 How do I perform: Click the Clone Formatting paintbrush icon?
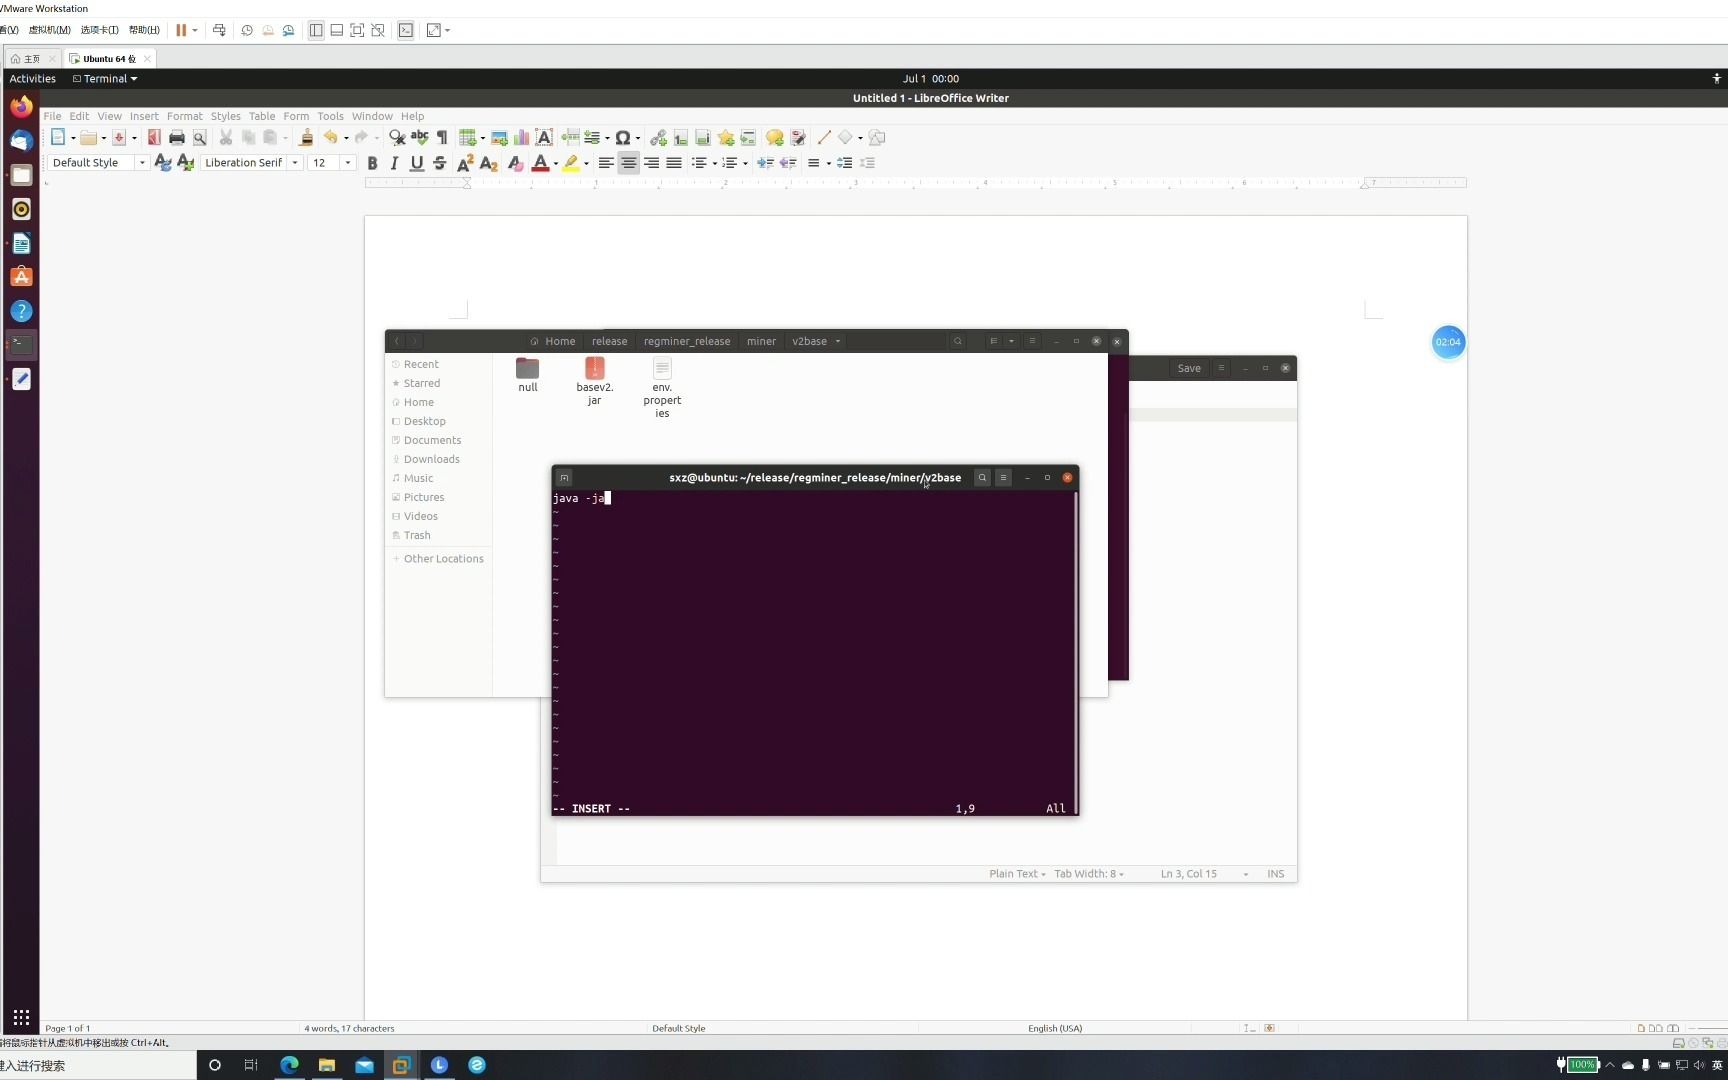307,138
